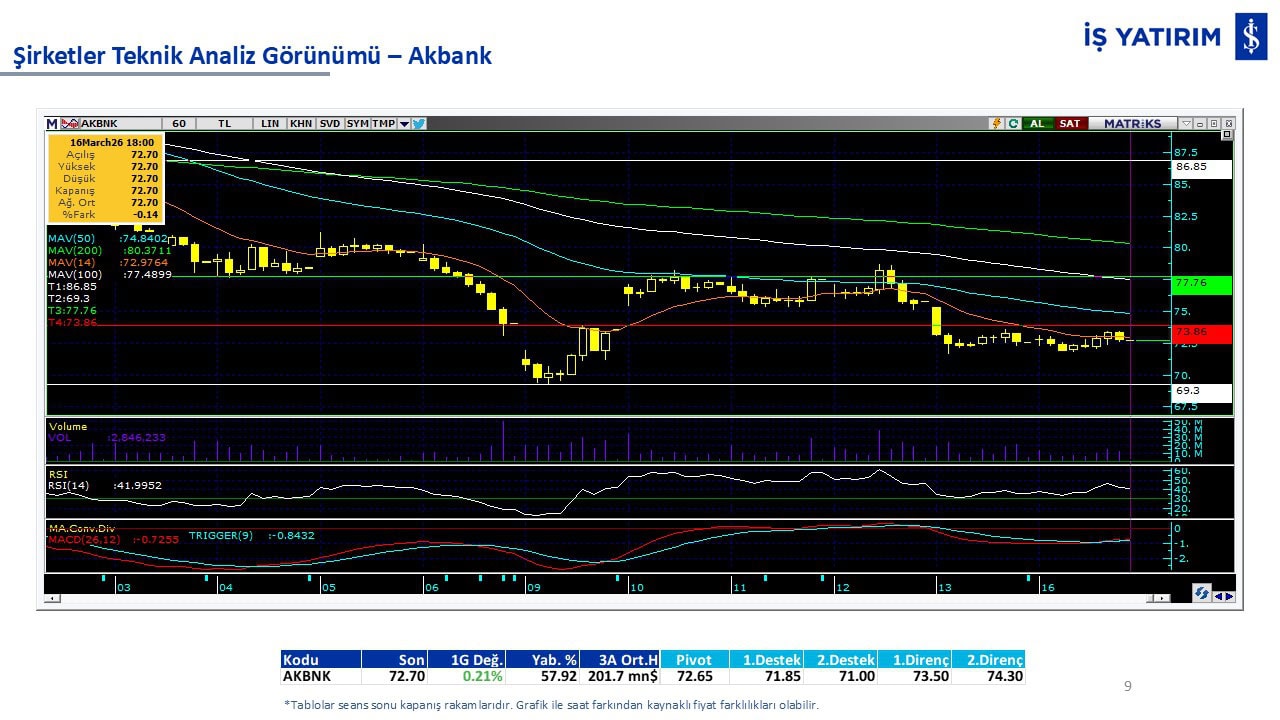The width and height of the screenshot is (1280, 720).
Task: Expand the dropdown arrow after TMP
Action: click(404, 124)
